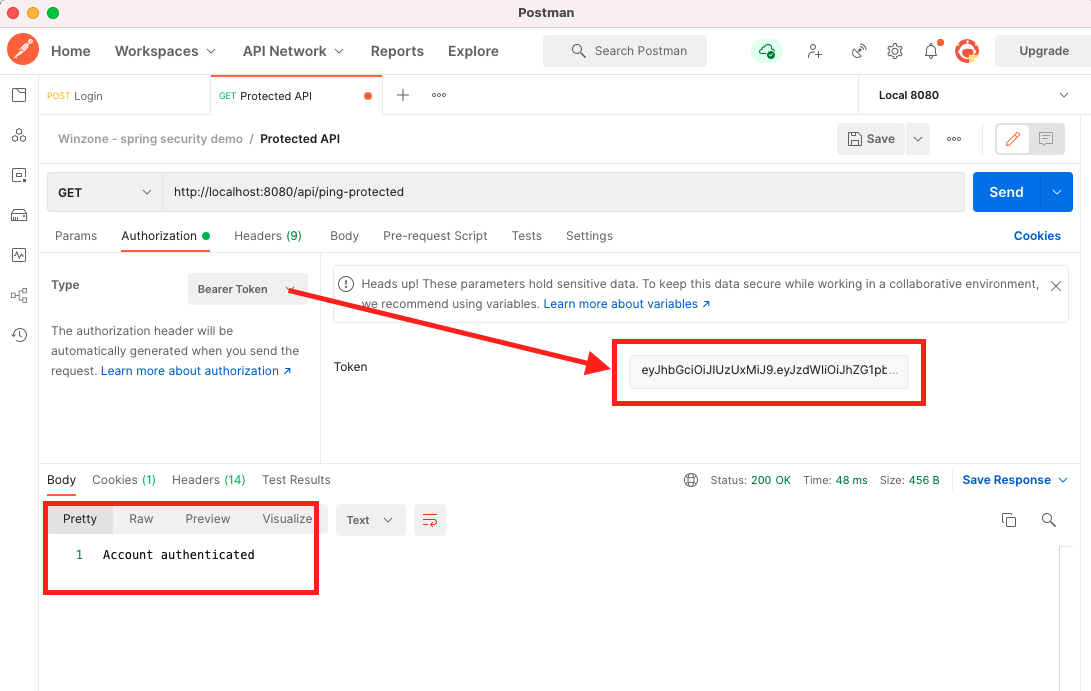The width and height of the screenshot is (1091, 691).
Task: Switch to edit mode pencil icon
Action: coord(1012,139)
